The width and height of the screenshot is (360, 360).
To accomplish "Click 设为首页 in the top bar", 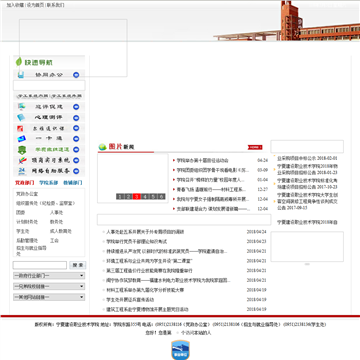I will (35, 5).
